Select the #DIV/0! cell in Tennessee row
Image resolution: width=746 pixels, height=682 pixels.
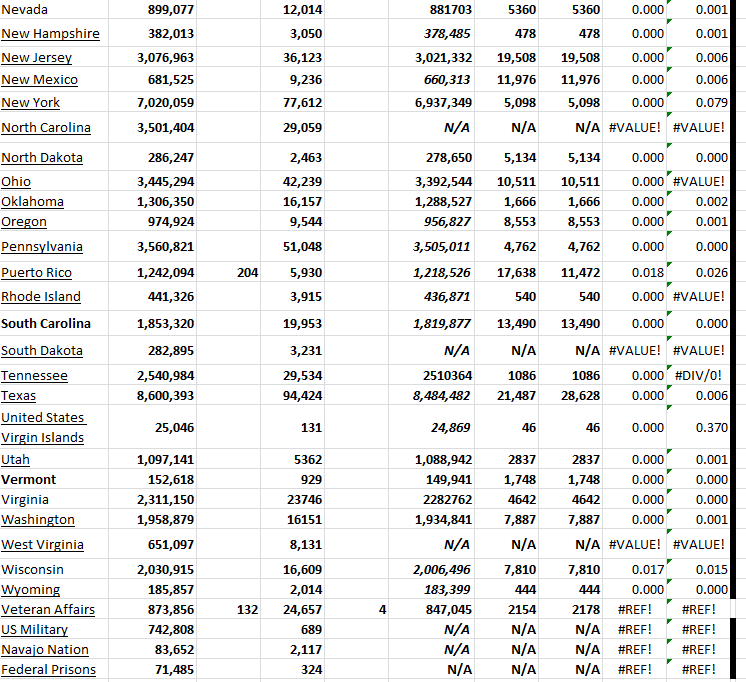tap(698, 376)
